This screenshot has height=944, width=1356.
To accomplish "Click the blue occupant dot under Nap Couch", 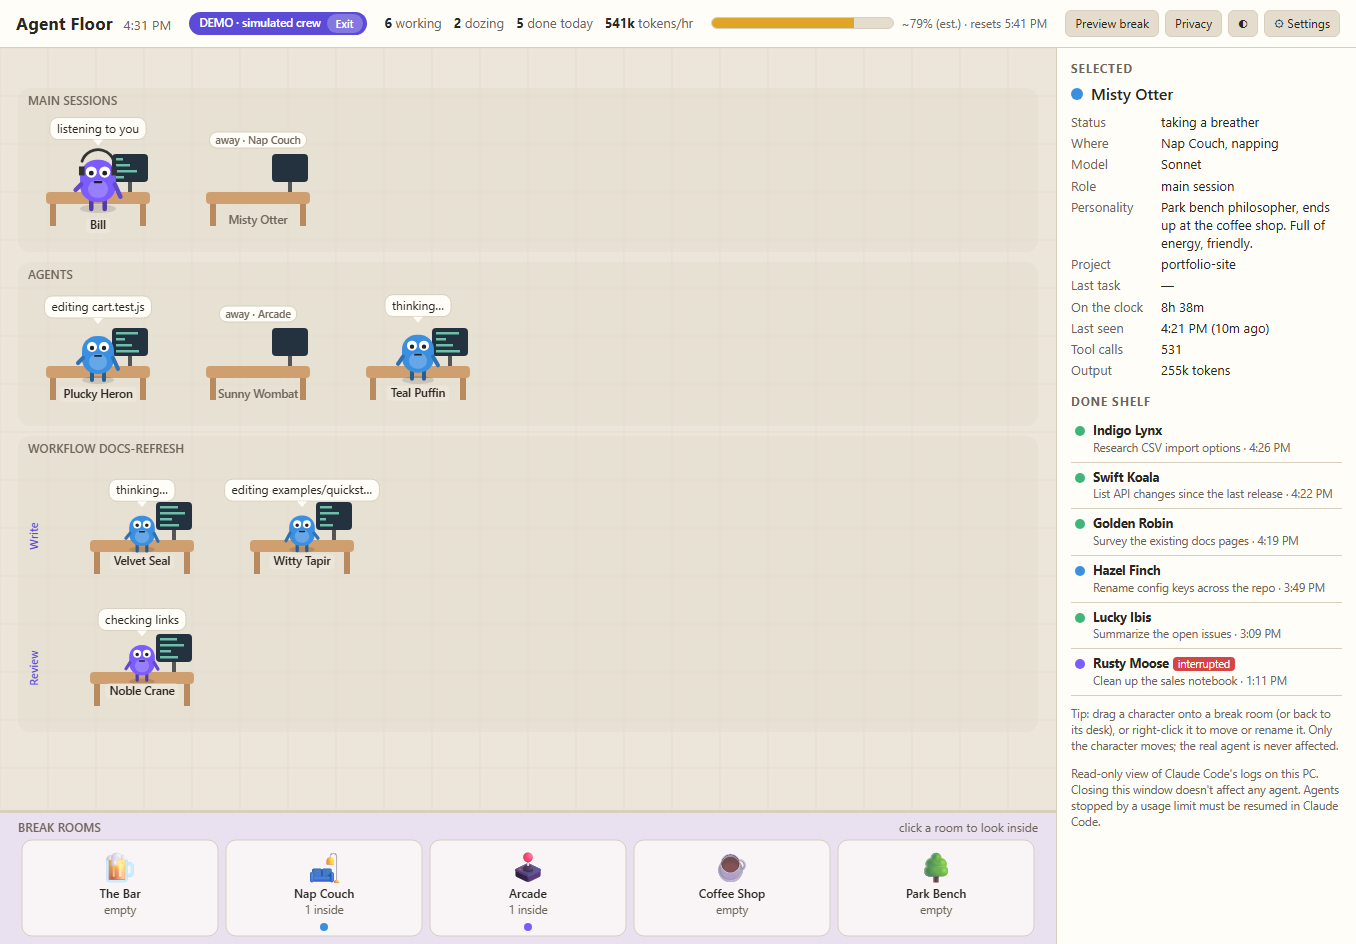I will [x=324, y=927].
